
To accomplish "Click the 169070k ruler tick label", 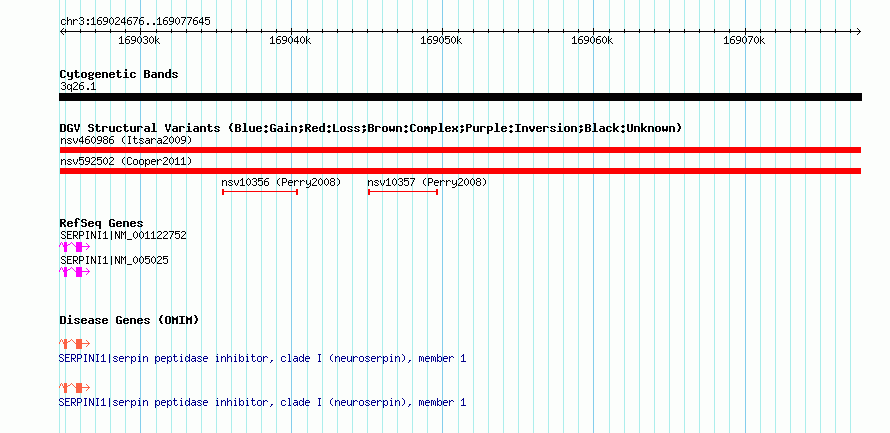I will pos(744,41).
